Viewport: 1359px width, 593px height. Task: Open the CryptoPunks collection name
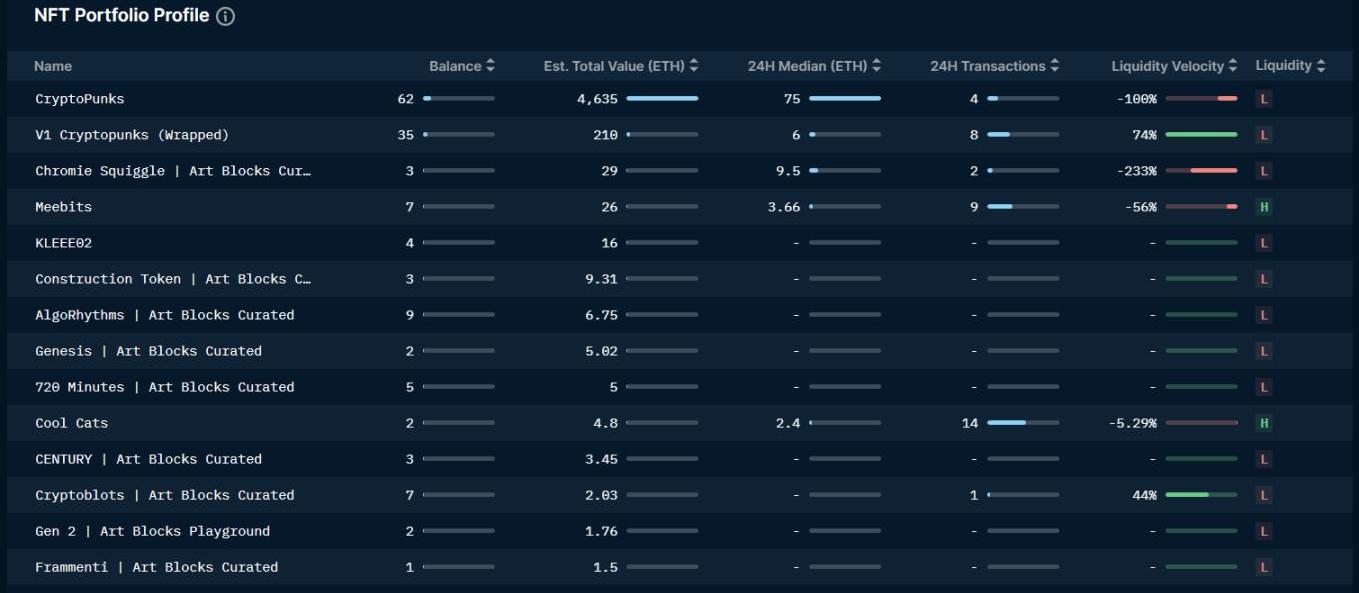tap(80, 99)
